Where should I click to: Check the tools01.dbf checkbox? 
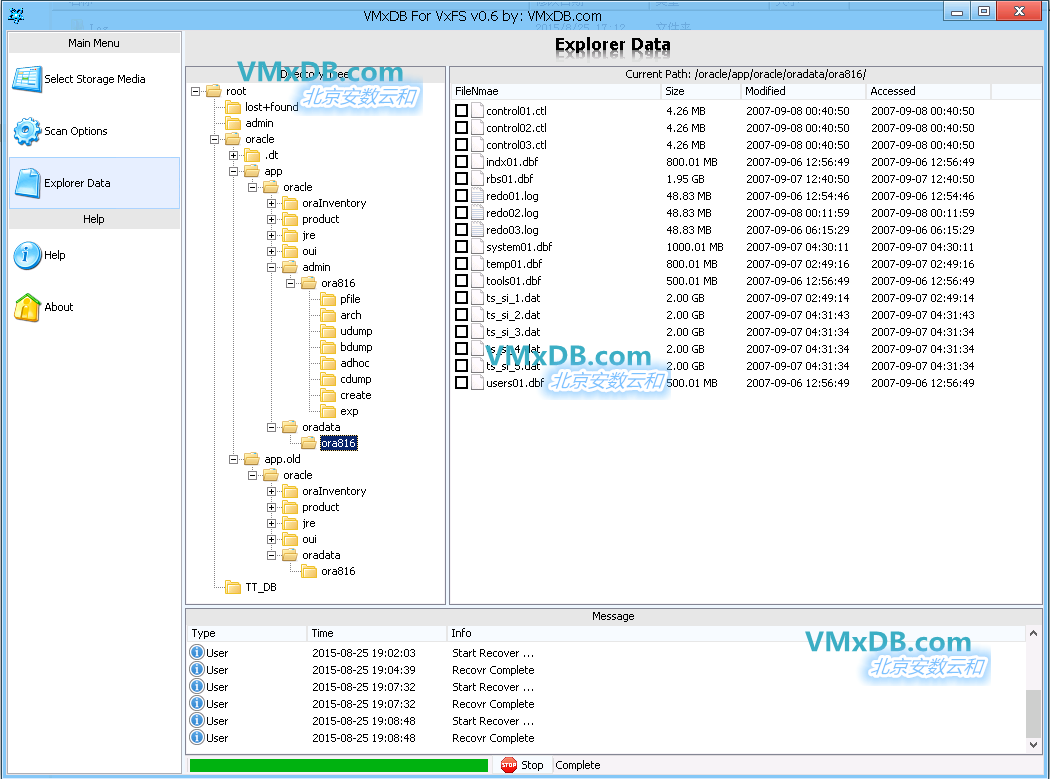tap(461, 281)
